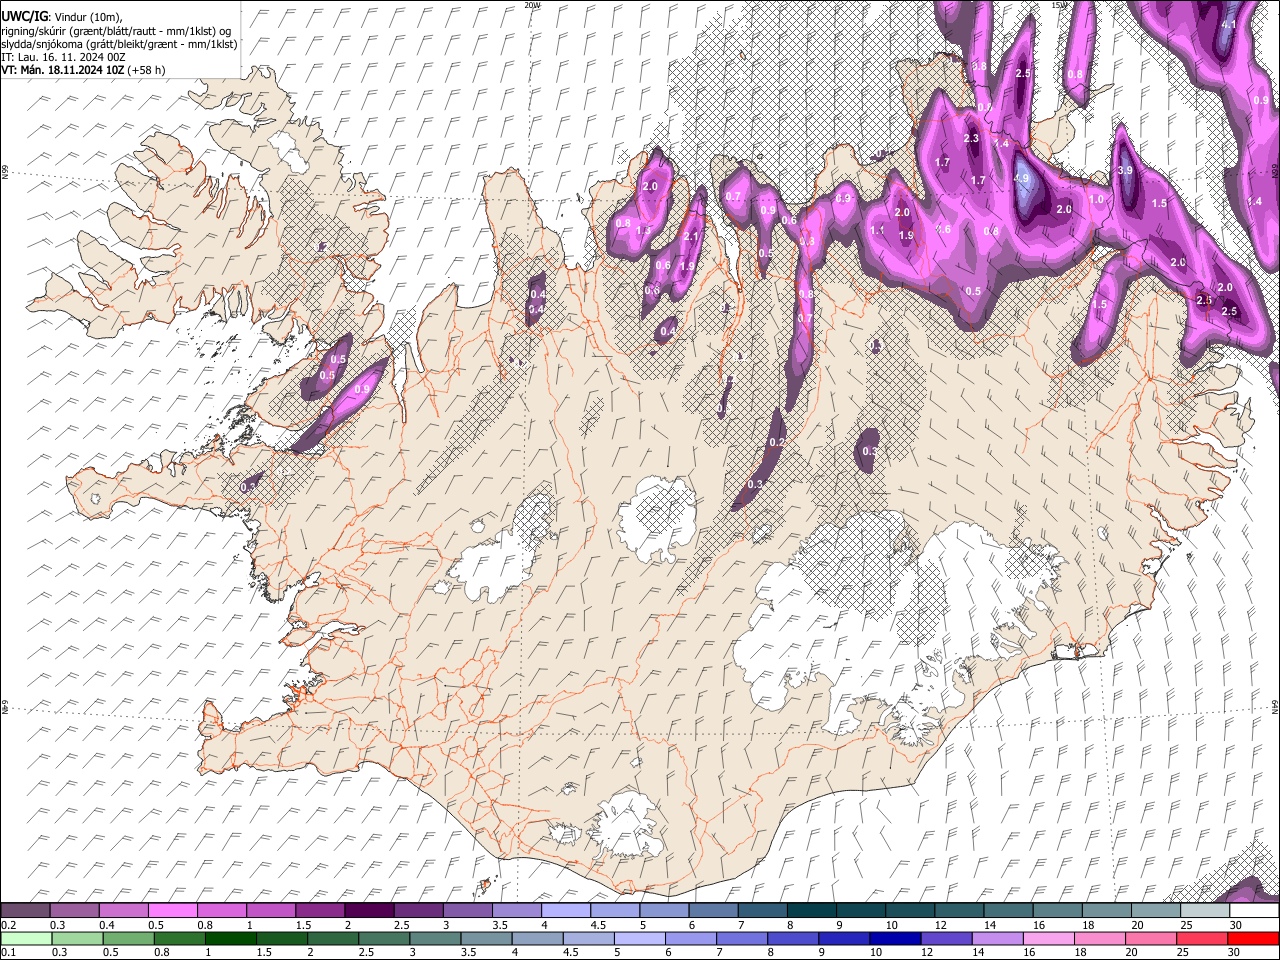Click the 2.1 precipitation value on the map
1280x960 pixels.
tap(690, 236)
